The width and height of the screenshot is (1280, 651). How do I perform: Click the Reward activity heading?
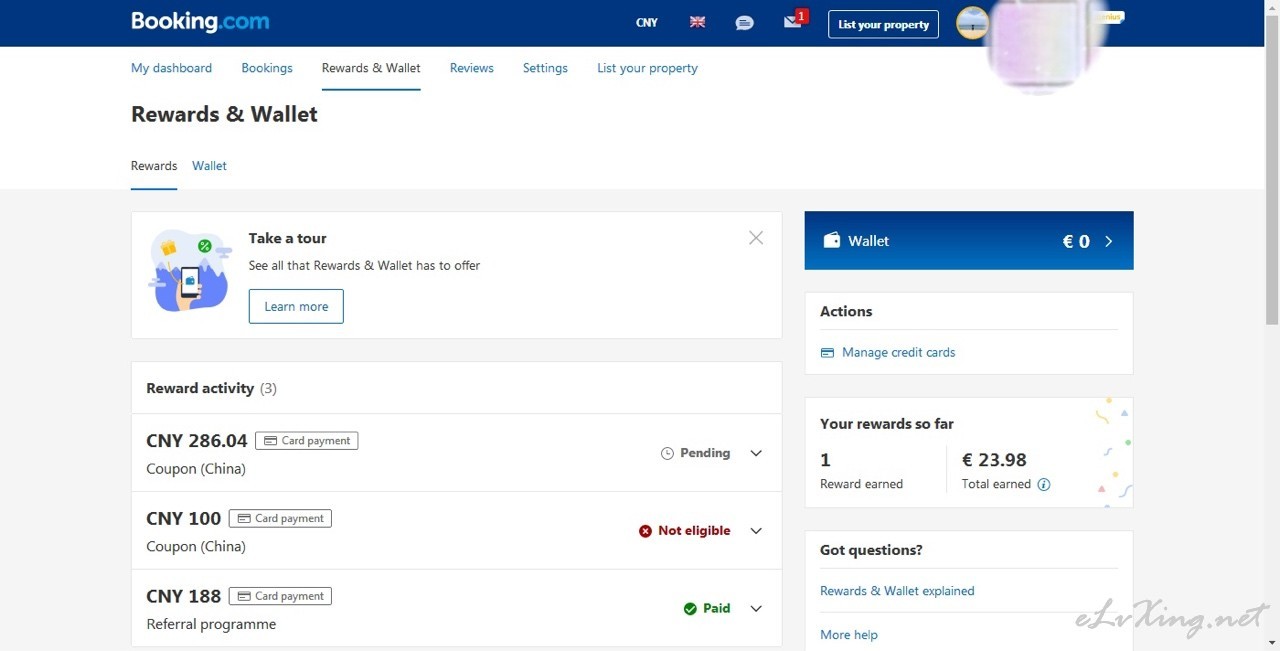pos(200,389)
